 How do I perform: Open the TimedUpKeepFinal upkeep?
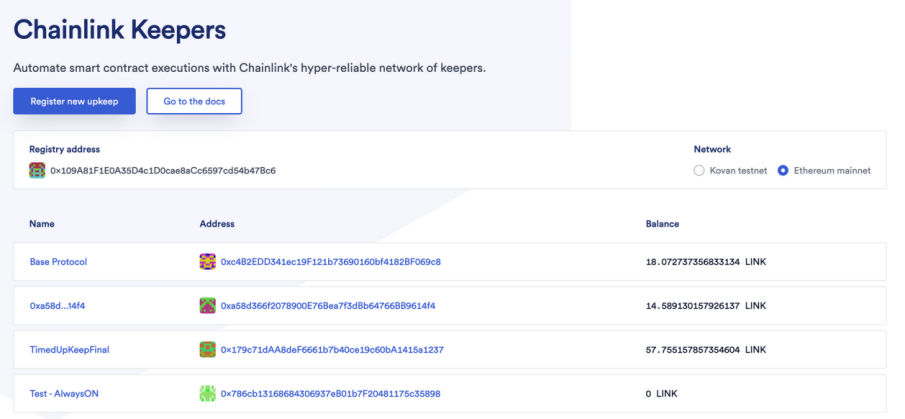69,350
